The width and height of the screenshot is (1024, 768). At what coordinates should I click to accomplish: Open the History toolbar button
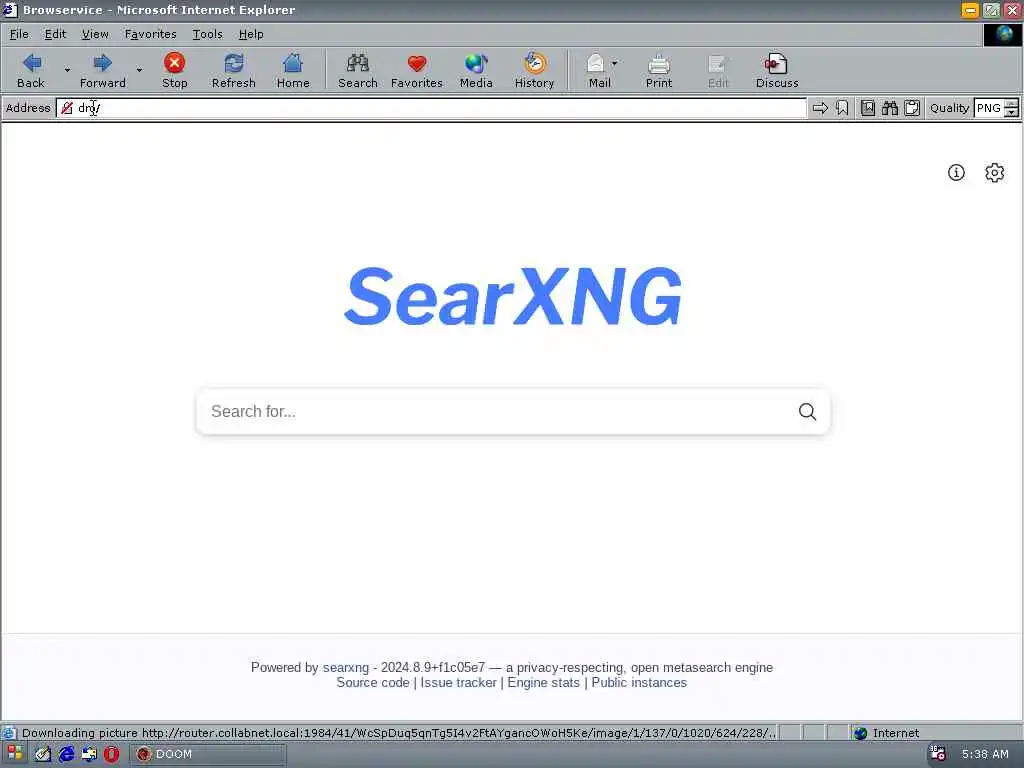pos(534,71)
